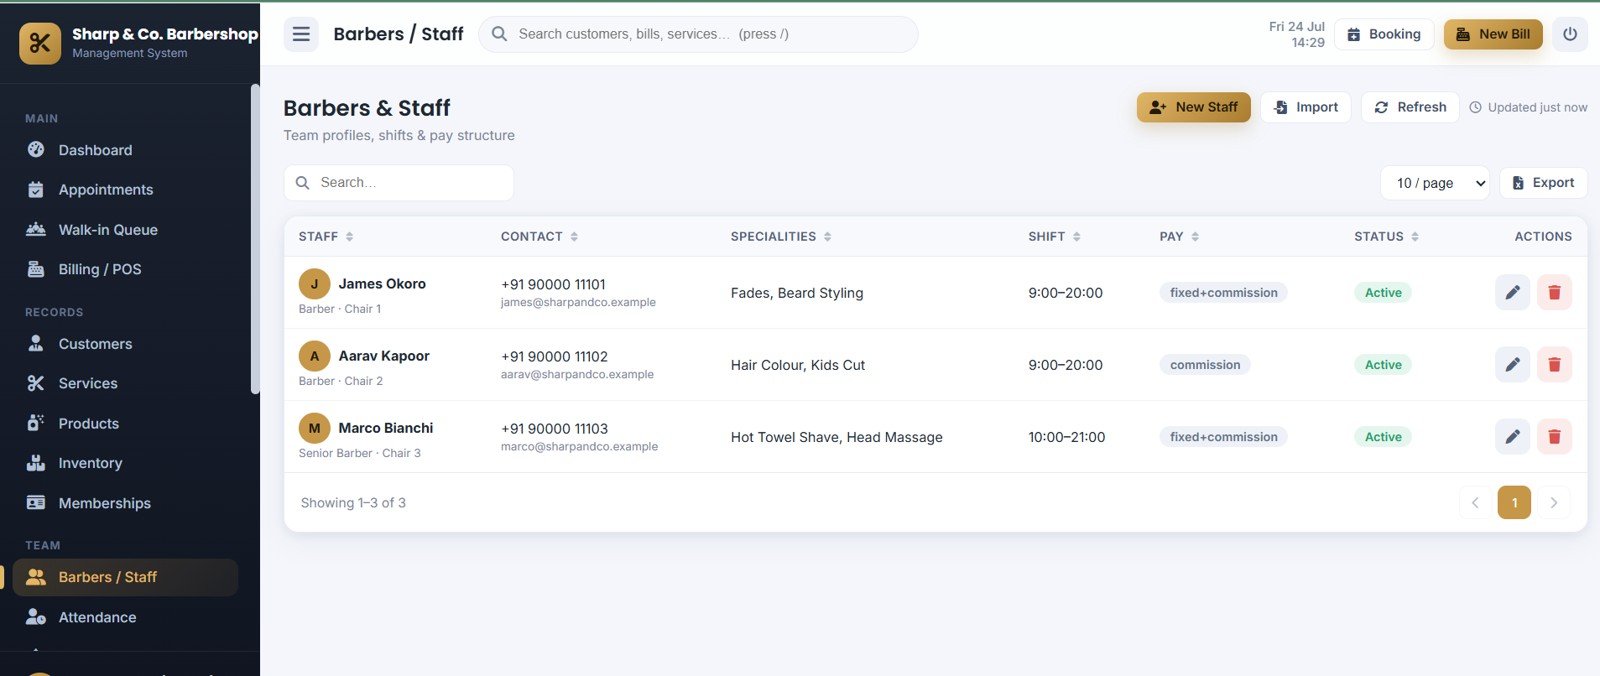Delete James Okoro with the trash icon
The width and height of the screenshot is (1600, 676).
(x=1554, y=292)
